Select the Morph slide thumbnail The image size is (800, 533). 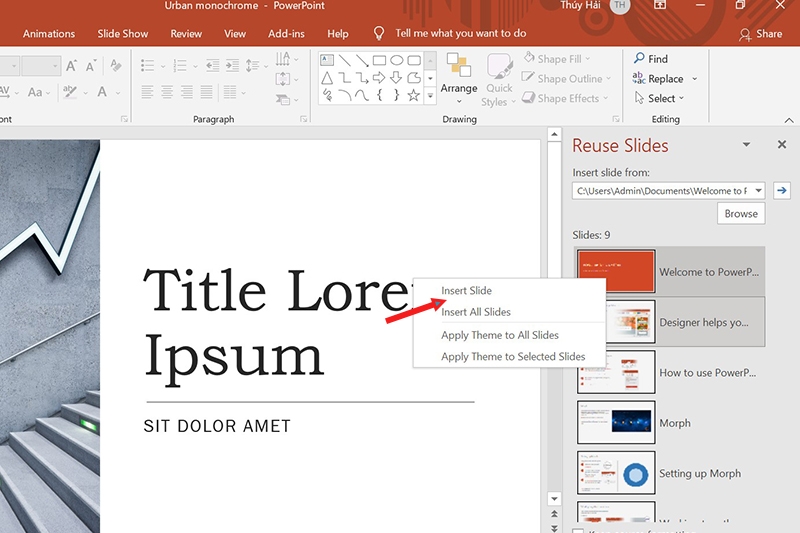(616, 422)
